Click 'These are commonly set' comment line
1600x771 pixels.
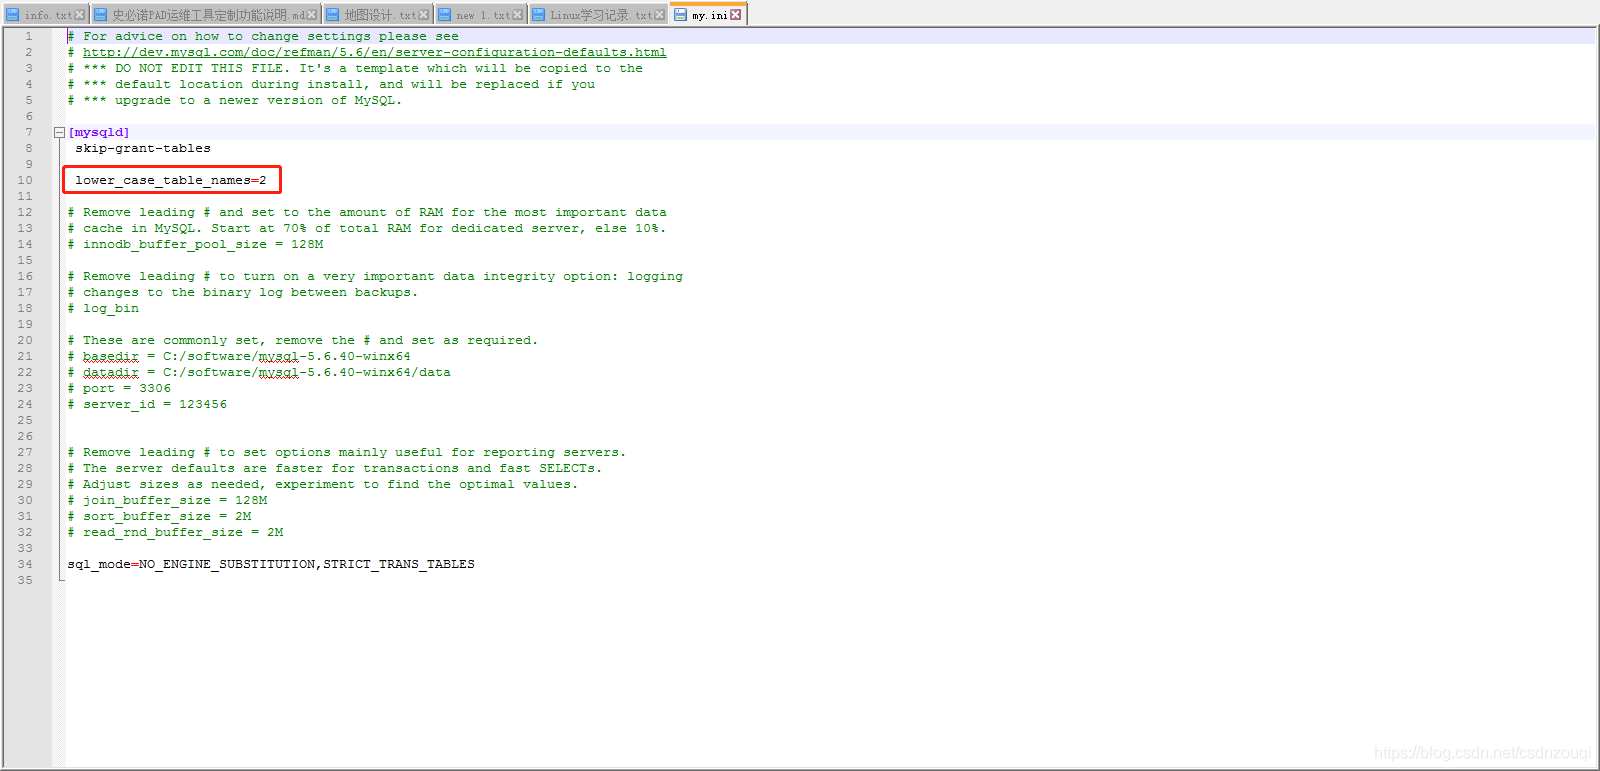pyautogui.click(x=303, y=340)
